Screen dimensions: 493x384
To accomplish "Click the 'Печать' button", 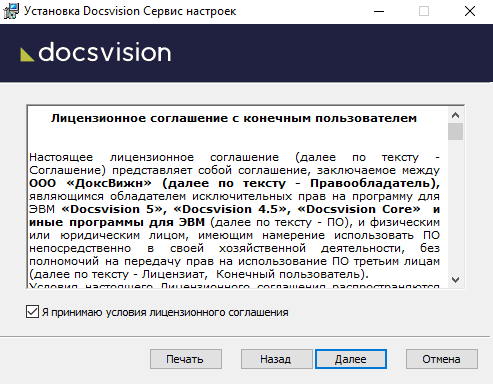I will pyautogui.click(x=186, y=359).
